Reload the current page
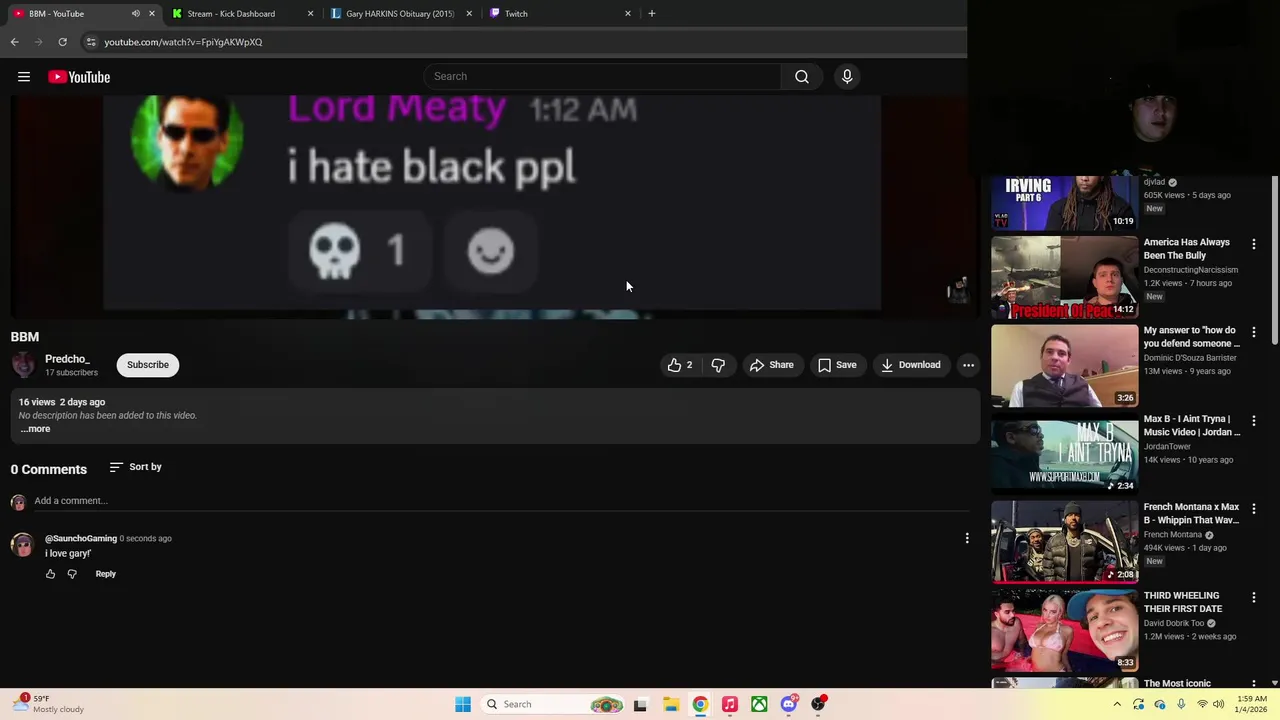The width and height of the screenshot is (1280, 720). [62, 42]
